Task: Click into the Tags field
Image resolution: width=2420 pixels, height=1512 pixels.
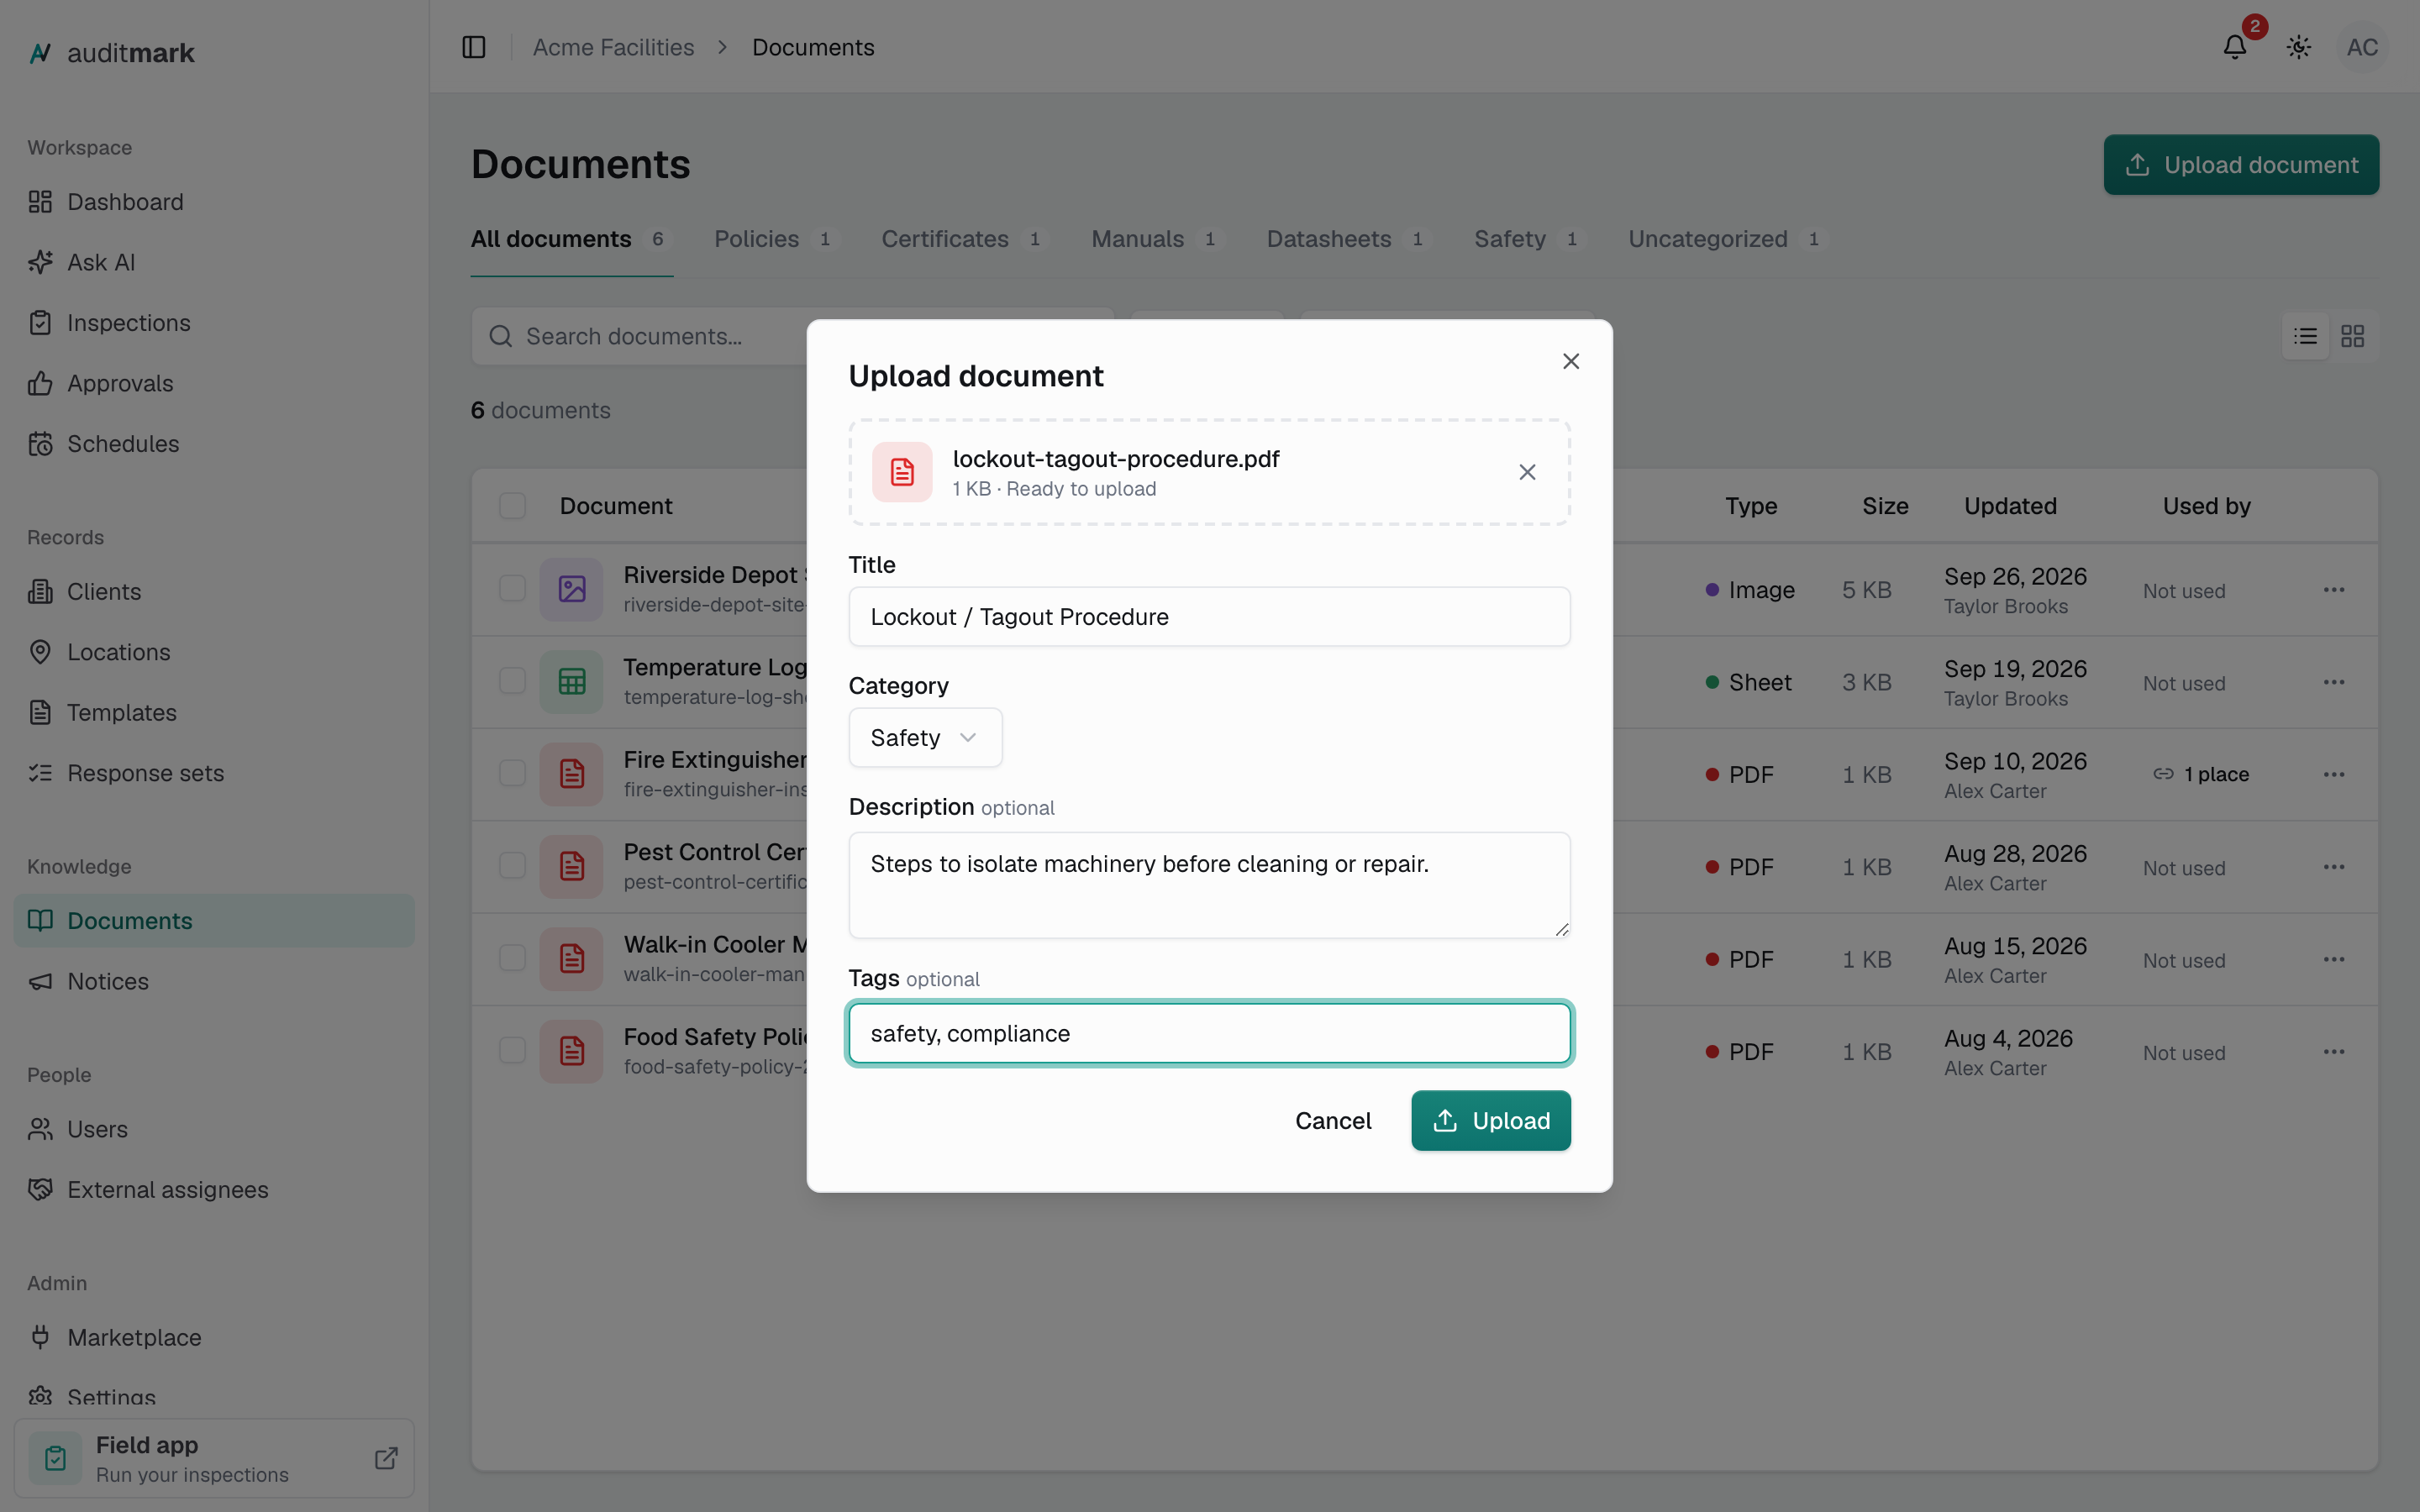Action: [1209, 1033]
